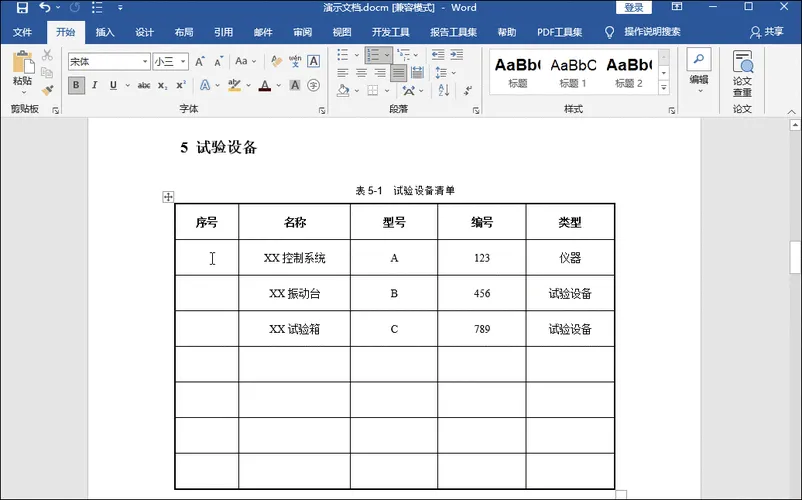The width and height of the screenshot is (802, 500).
Task: Apply the red font color swatch
Action: [x=265, y=85]
